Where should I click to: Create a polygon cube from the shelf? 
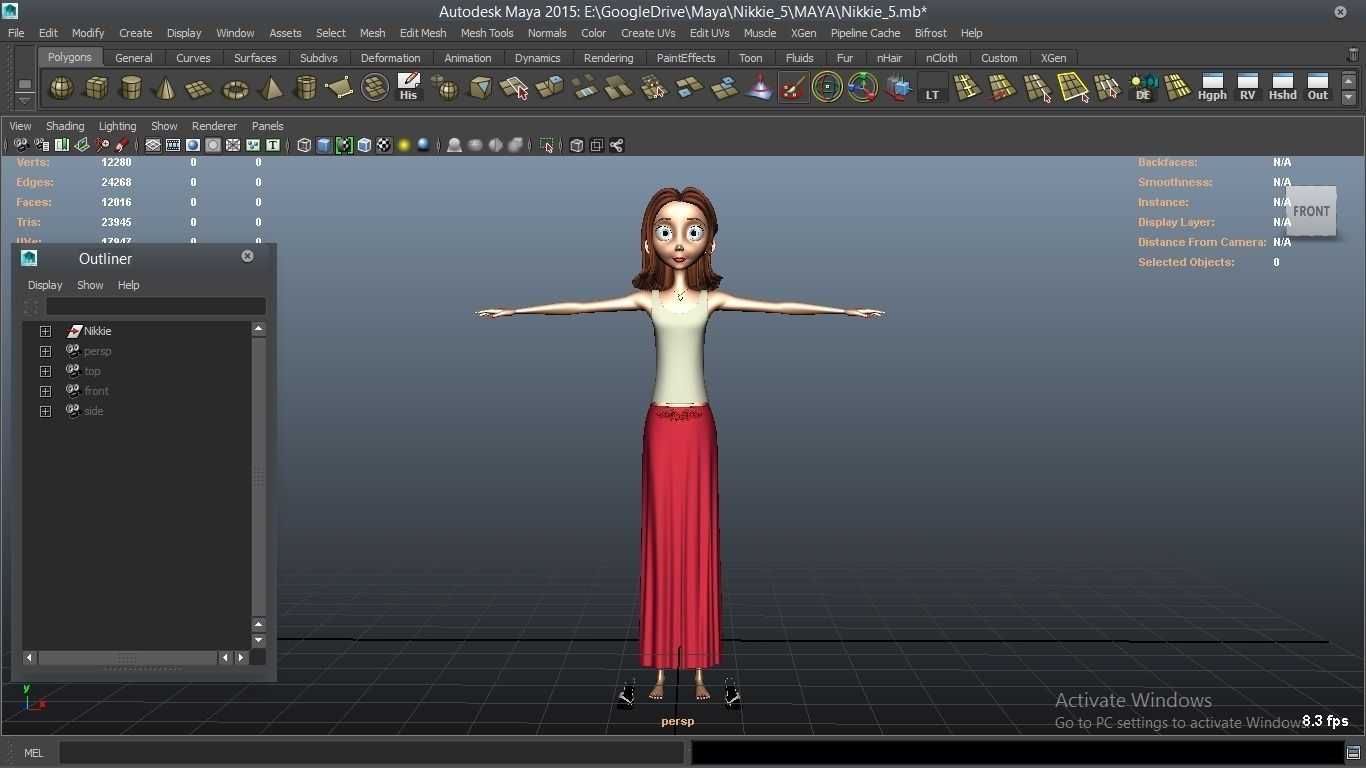(x=96, y=88)
